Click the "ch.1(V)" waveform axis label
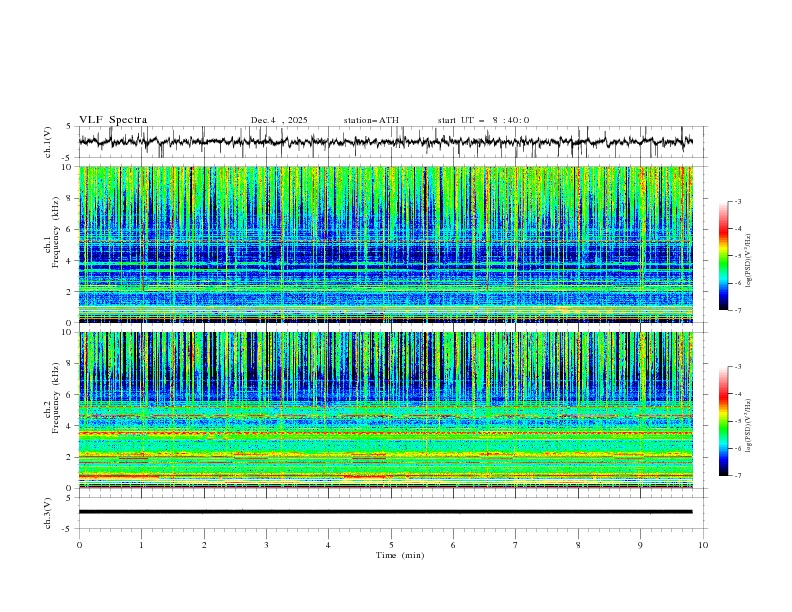This screenshot has width=792, height=612. point(48,142)
